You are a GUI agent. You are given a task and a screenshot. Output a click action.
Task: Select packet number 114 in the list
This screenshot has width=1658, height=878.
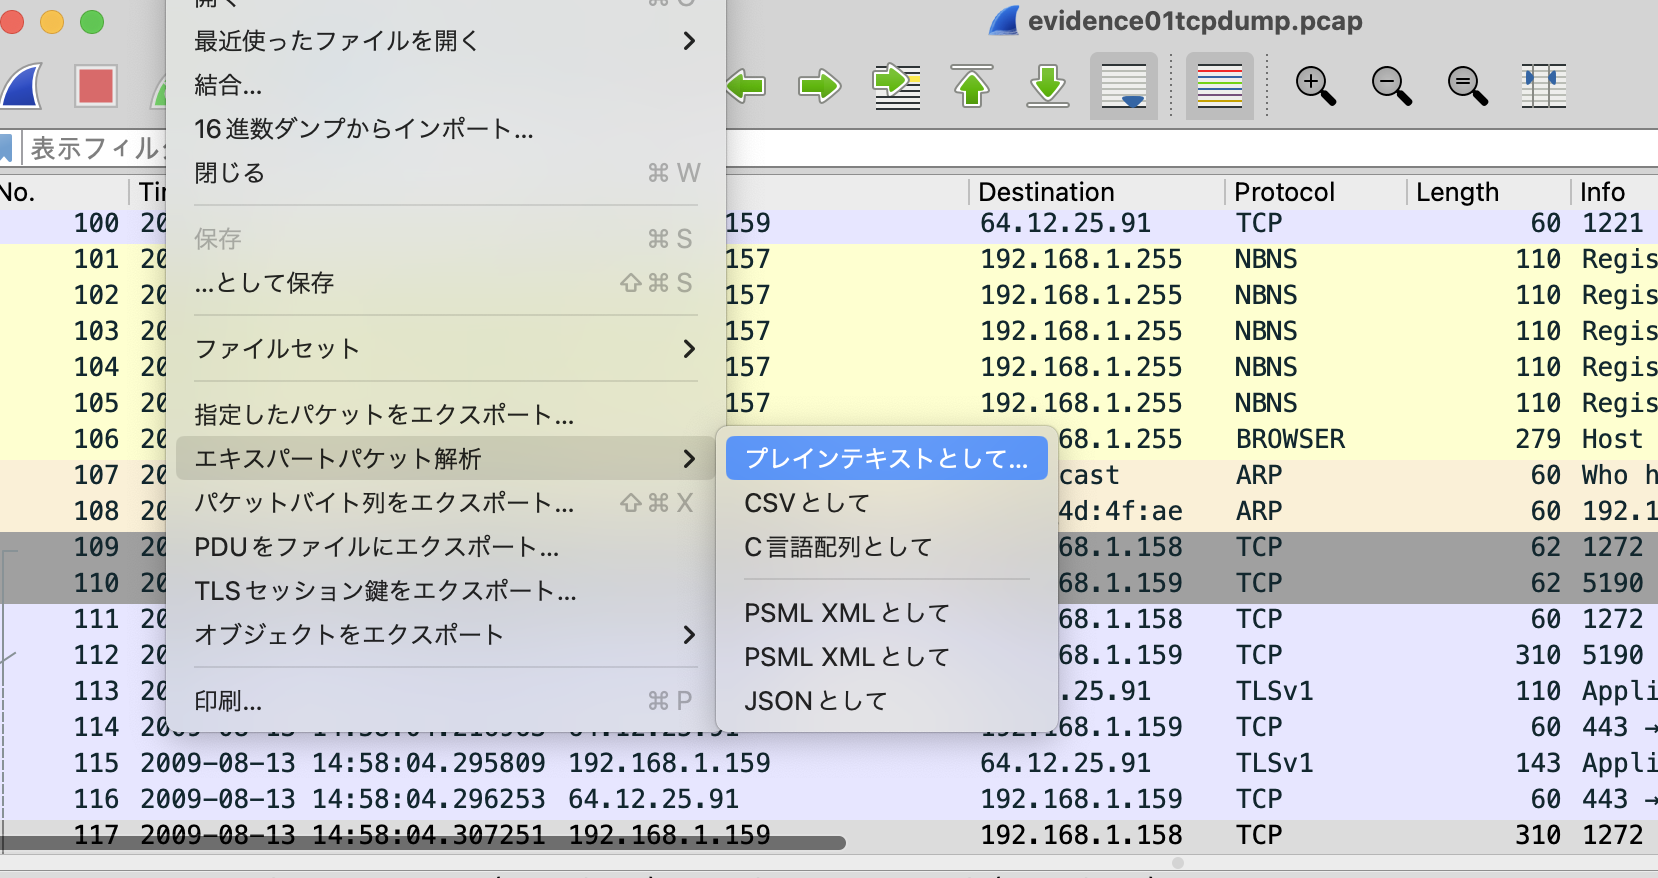[x=96, y=727]
